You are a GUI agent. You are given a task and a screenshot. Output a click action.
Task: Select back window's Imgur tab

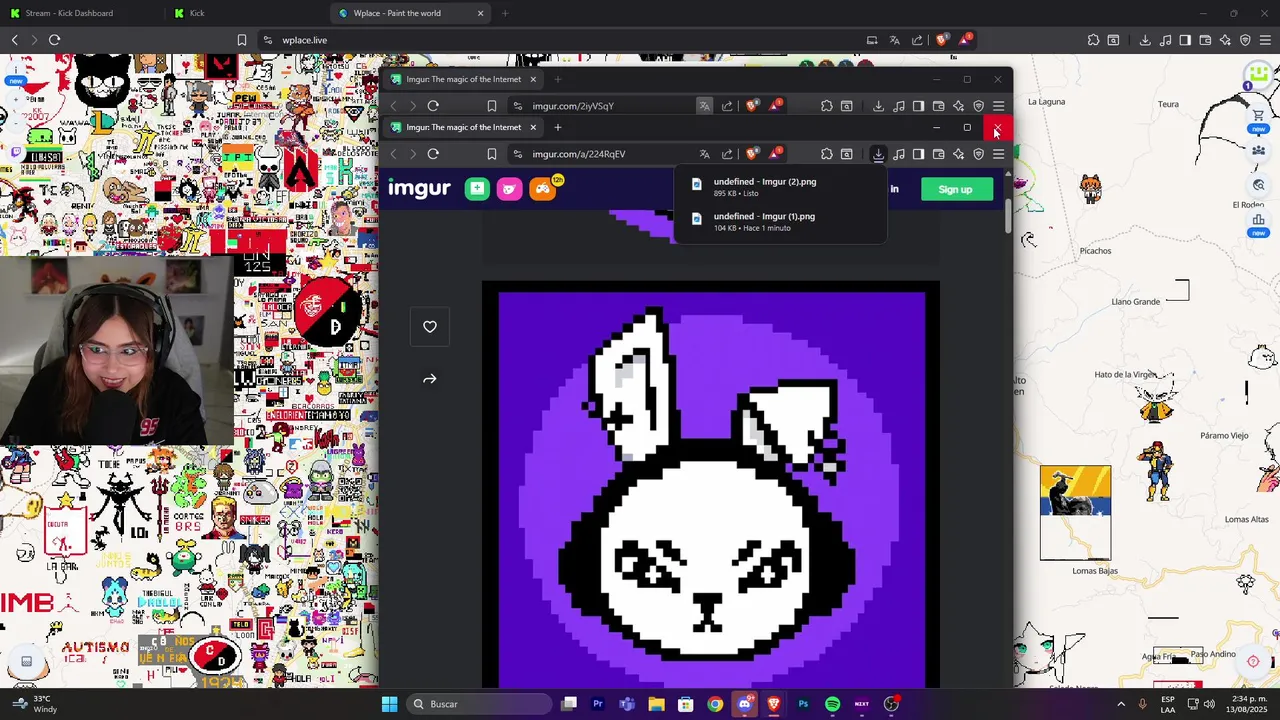[464, 79]
